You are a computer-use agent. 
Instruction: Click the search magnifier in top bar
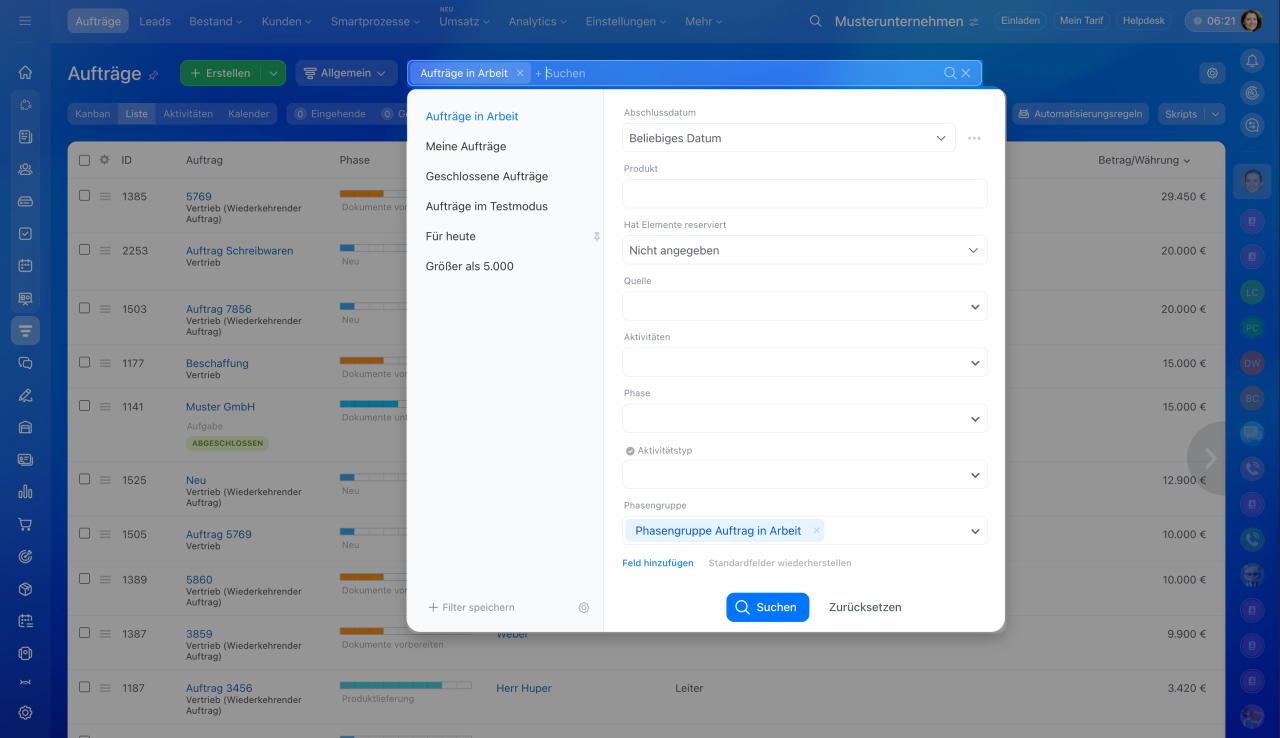click(816, 21)
